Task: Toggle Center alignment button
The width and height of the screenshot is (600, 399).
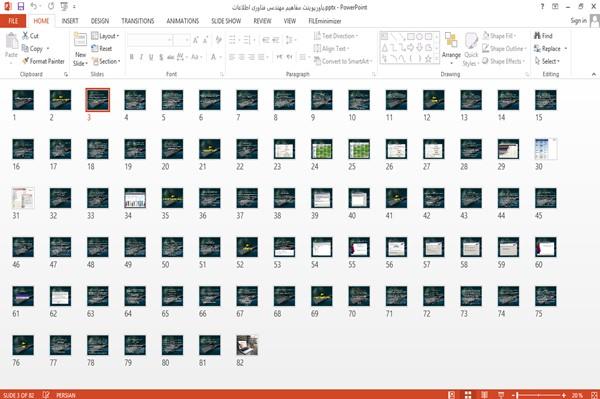Action: pyautogui.click(x=241, y=57)
